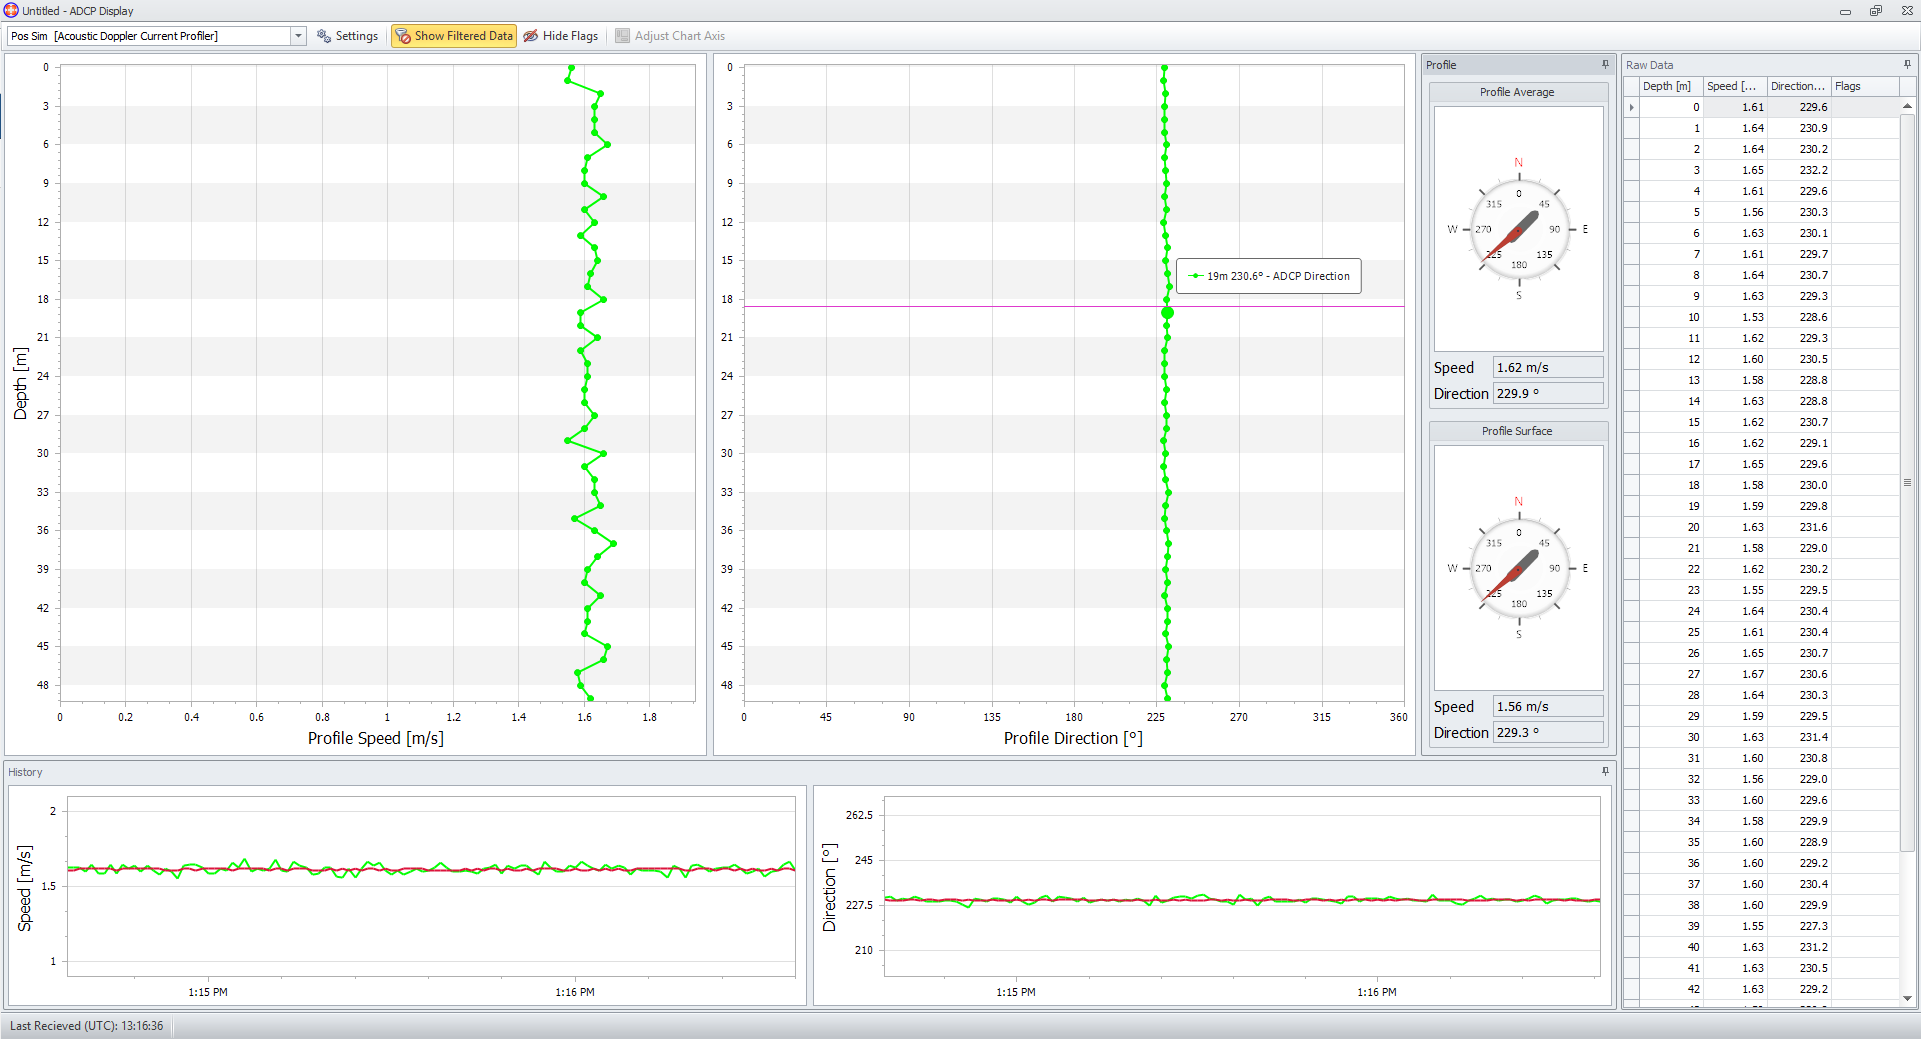Click the 19m highlighted direction data point
Image resolution: width=1921 pixels, height=1039 pixels.
pos(1167,313)
